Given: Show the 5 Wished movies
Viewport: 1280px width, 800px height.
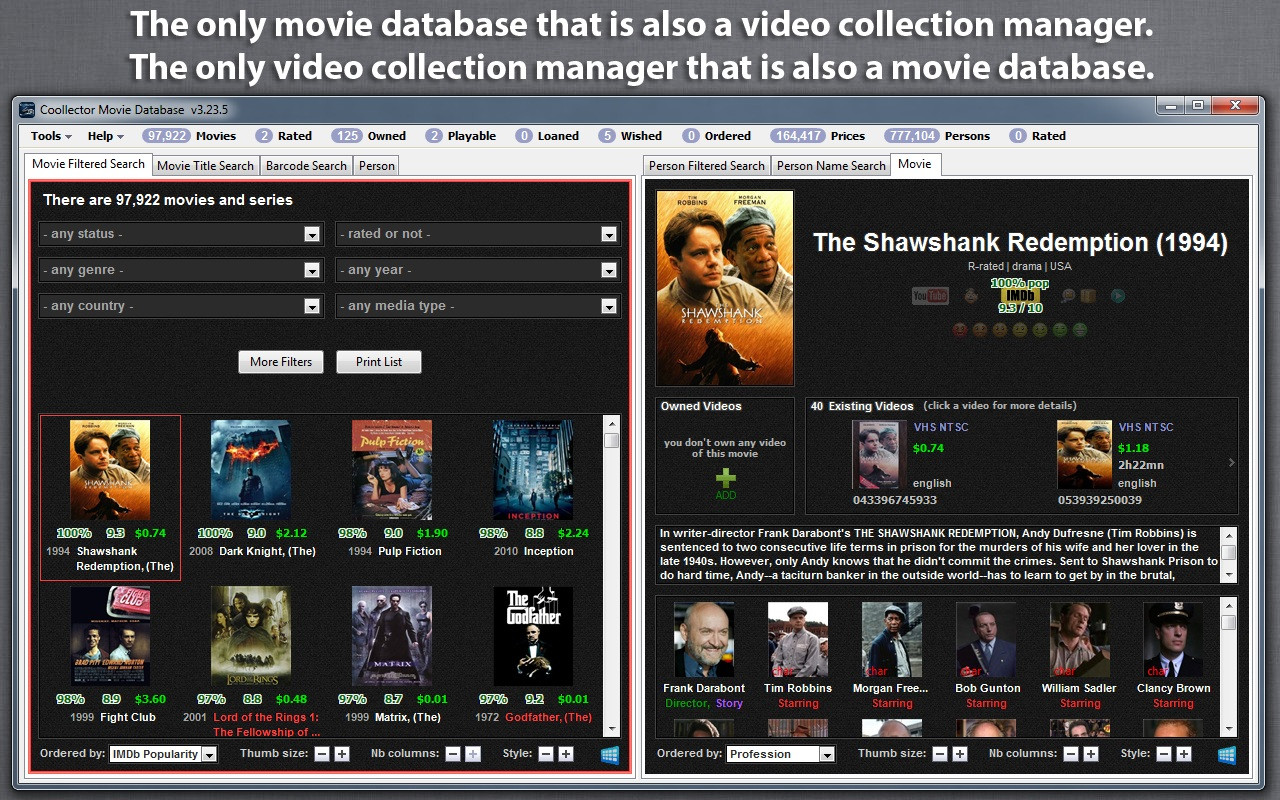Looking at the screenshot, I should [x=630, y=136].
